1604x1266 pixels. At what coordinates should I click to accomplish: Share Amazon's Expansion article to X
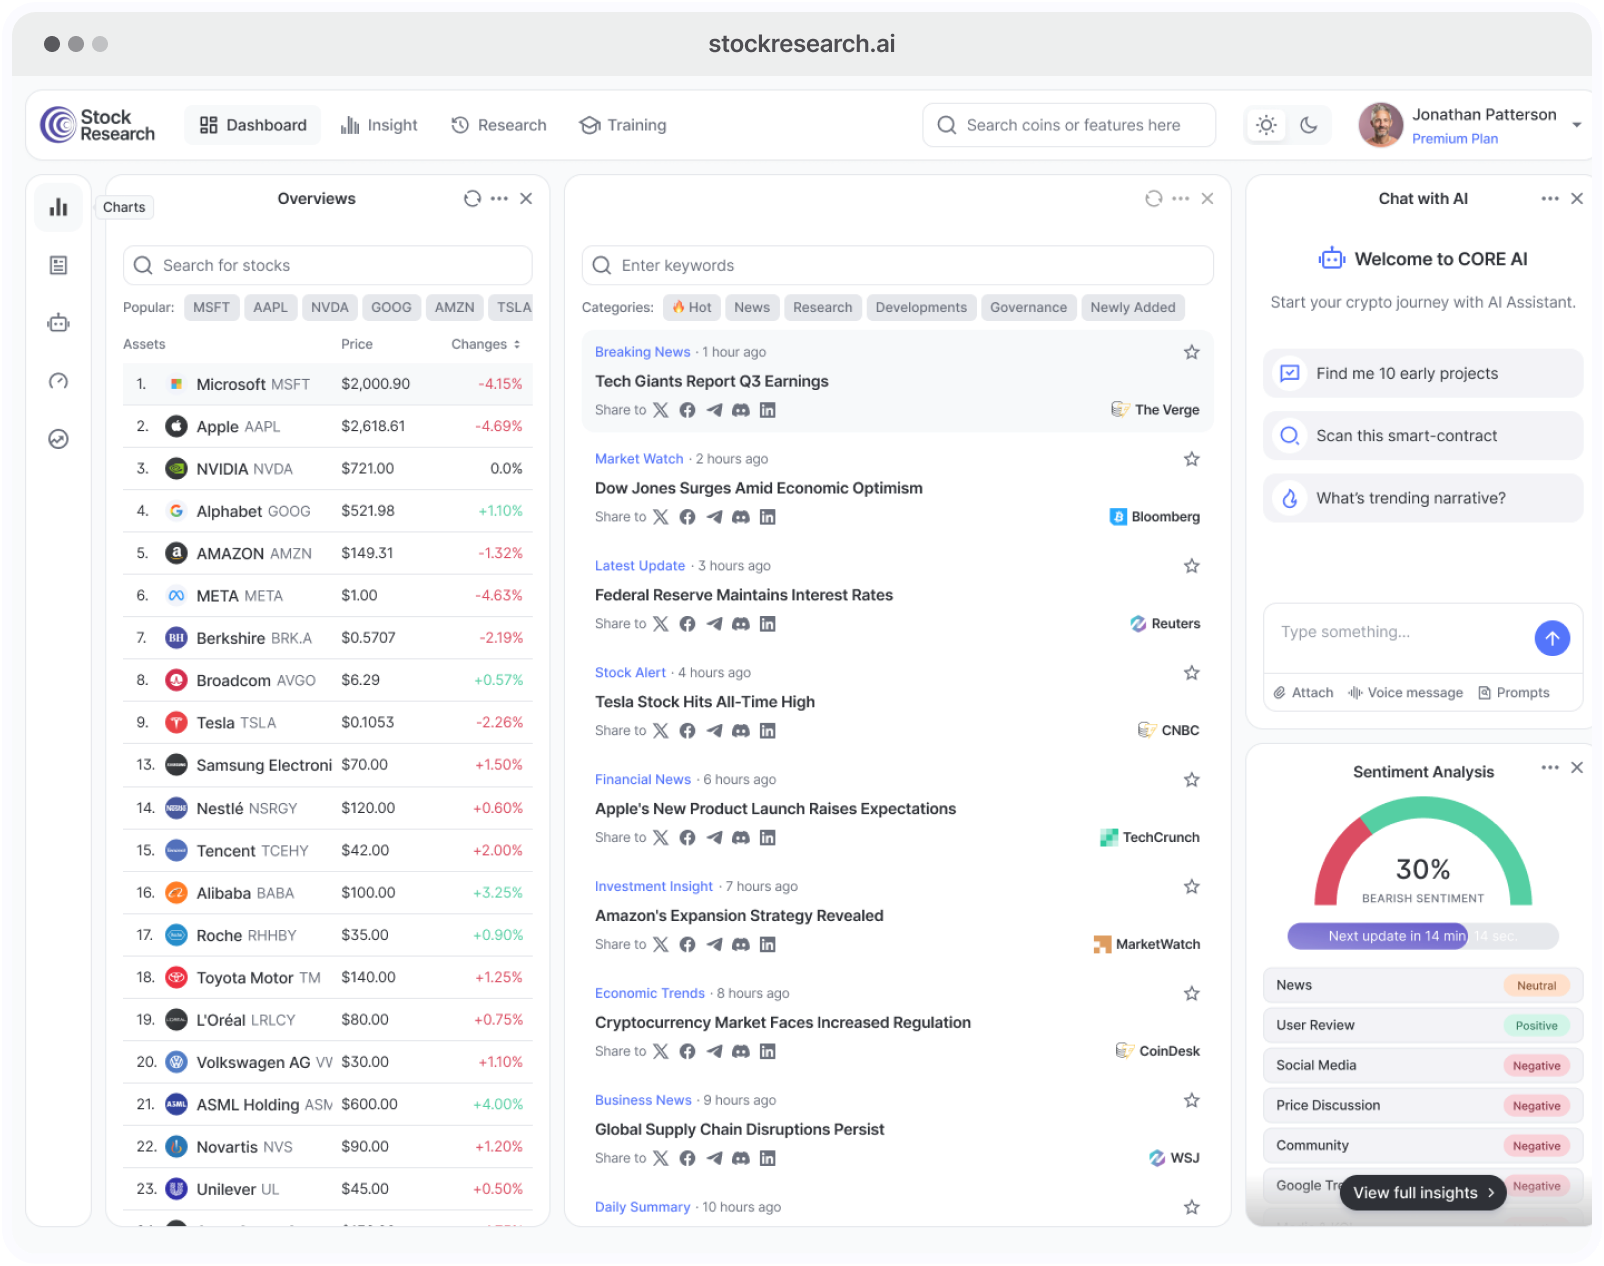point(661,945)
